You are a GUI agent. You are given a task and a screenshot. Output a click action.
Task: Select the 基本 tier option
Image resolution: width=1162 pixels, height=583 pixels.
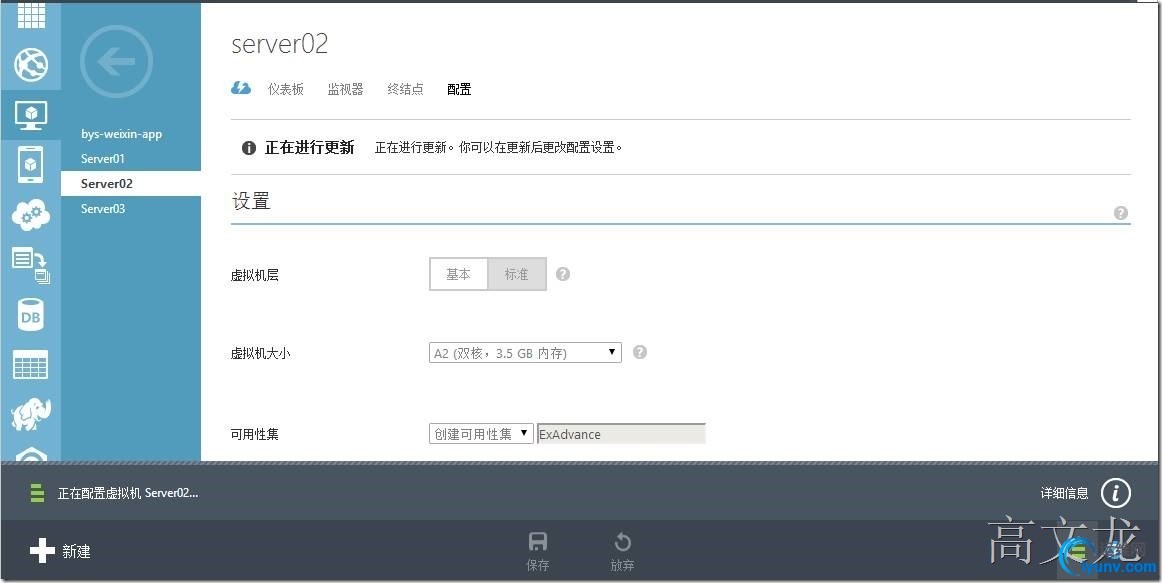tap(459, 274)
